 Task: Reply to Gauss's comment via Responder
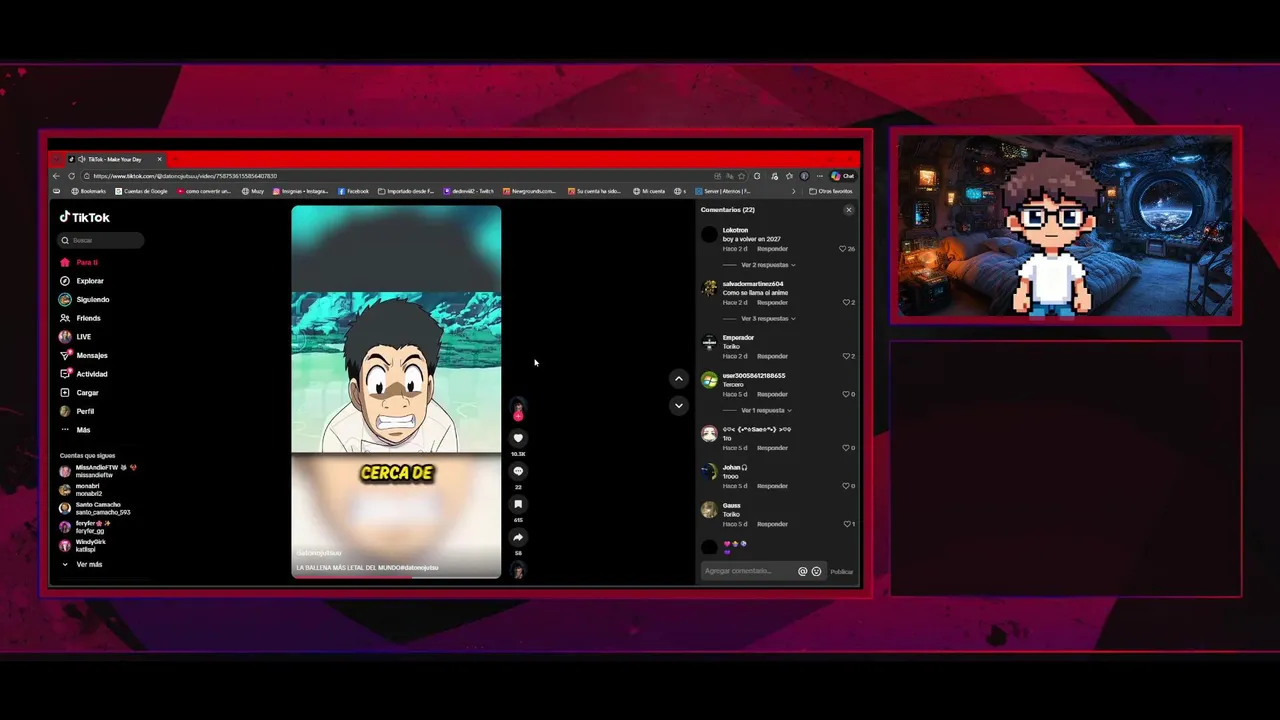tap(772, 524)
